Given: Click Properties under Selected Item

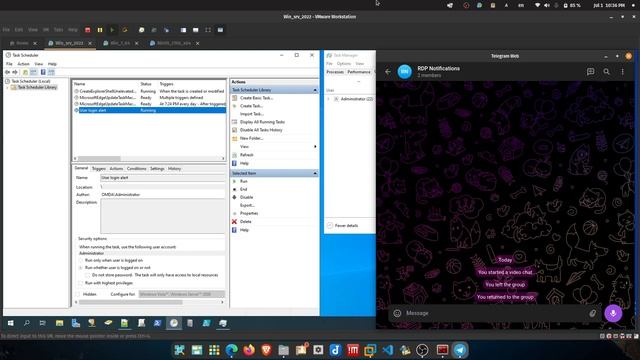Looking at the screenshot, I should pyautogui.click(x=249, y=213).
